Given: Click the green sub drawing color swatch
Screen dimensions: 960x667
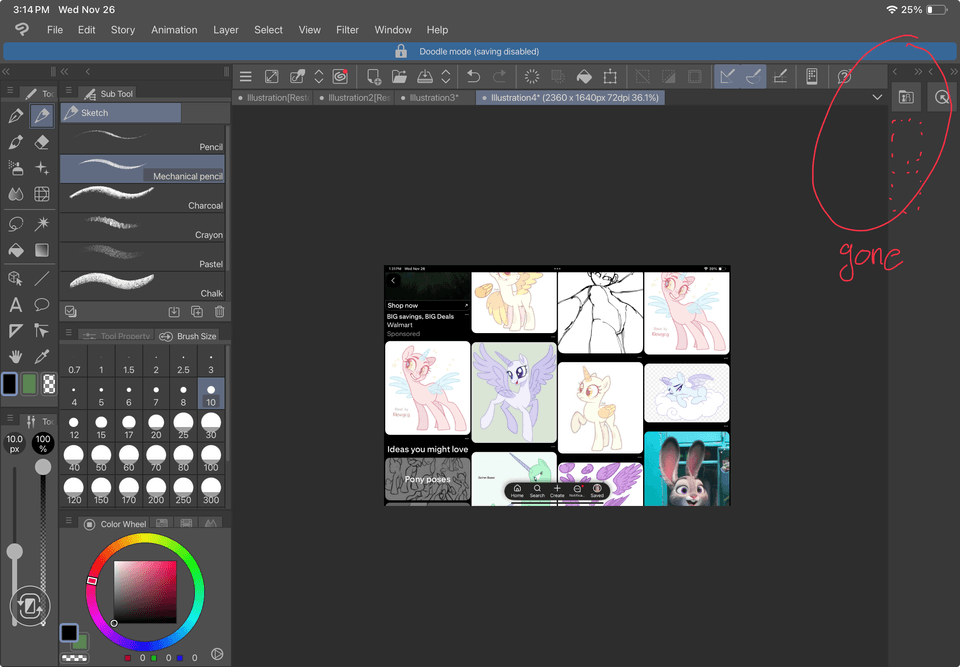Looking at the screenshot, I should pyautogui.click(x=29, y=384).
